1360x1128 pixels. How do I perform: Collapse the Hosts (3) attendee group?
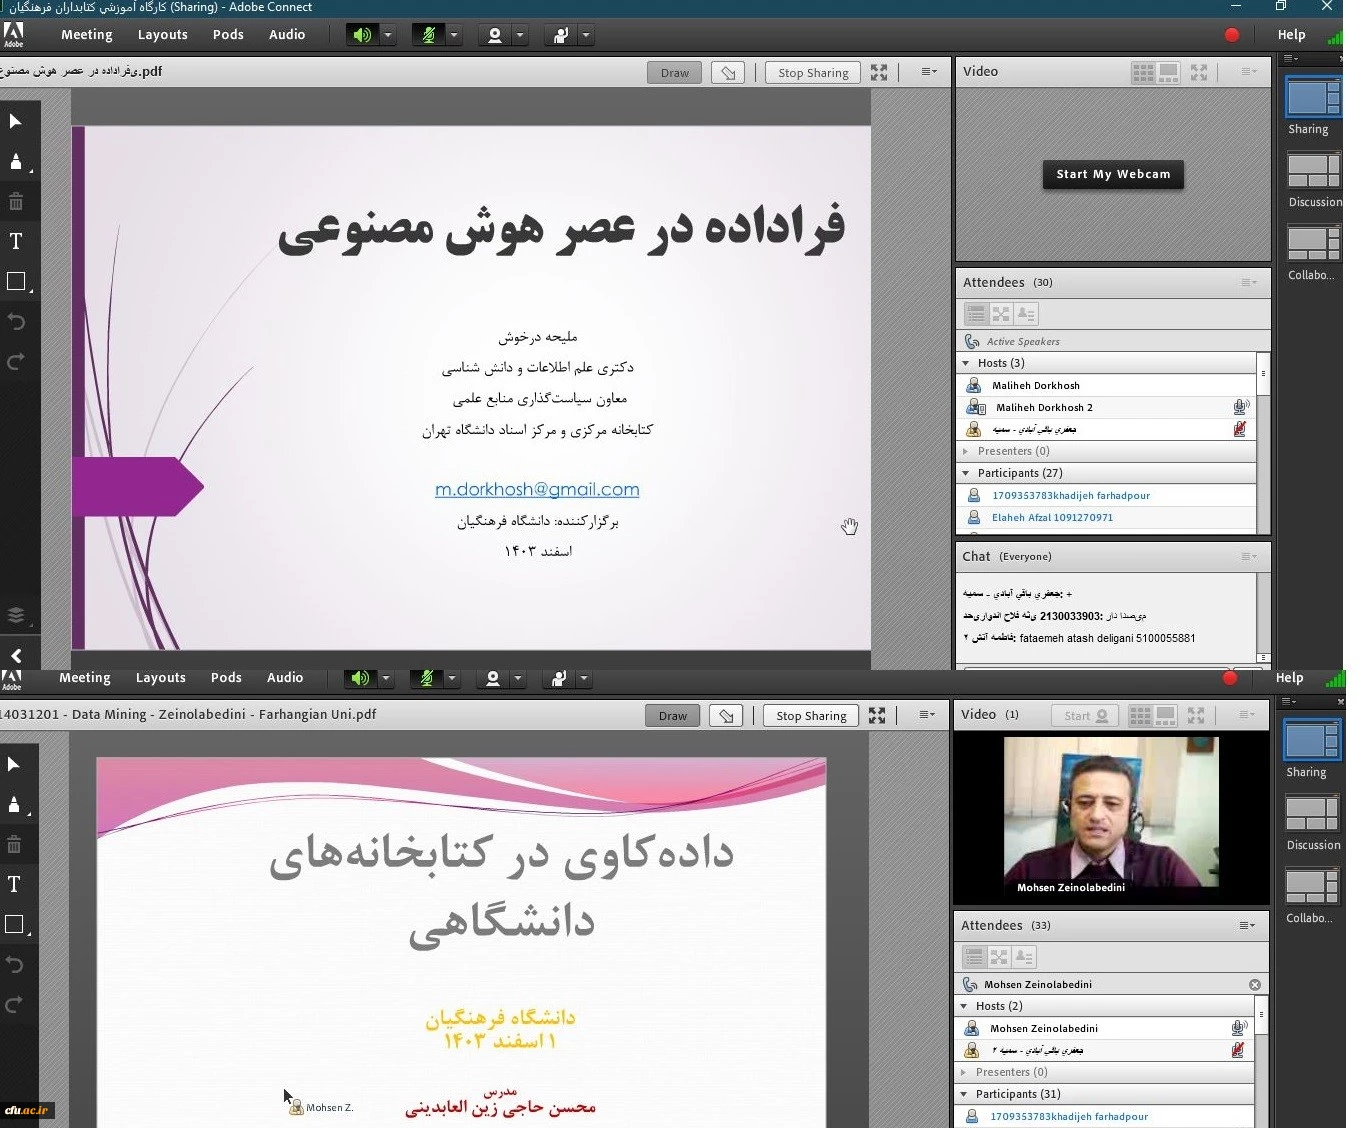pos(966,363)
